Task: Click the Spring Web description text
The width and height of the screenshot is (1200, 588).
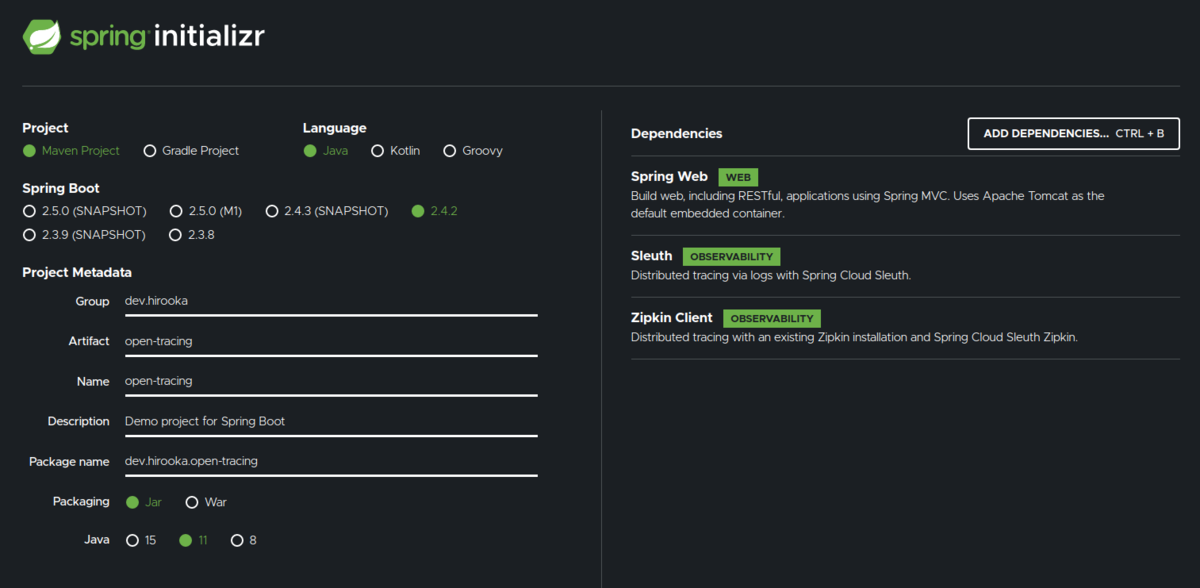Action: point(867,204)
